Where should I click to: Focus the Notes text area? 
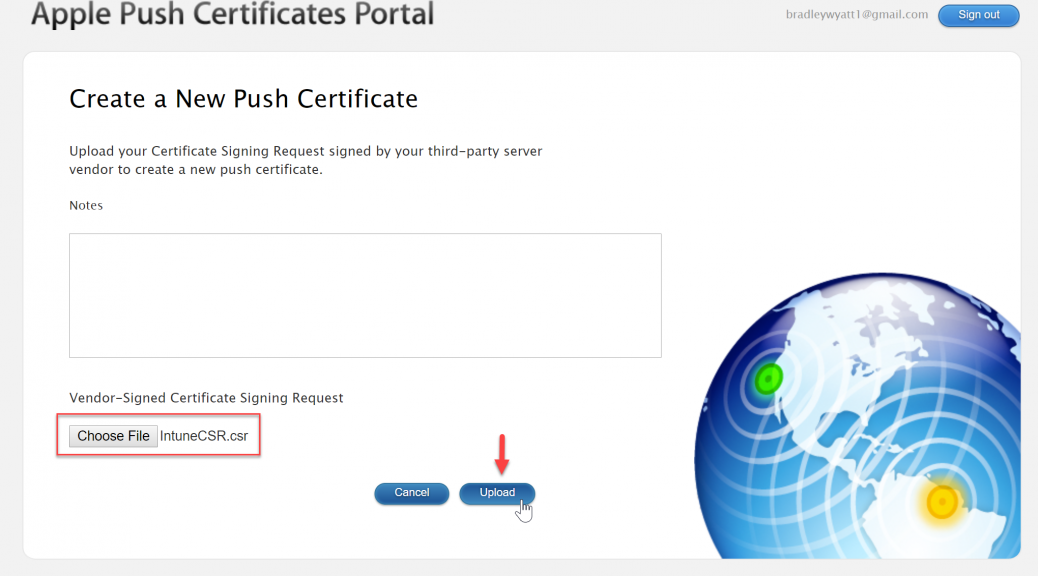coord(365,295)
